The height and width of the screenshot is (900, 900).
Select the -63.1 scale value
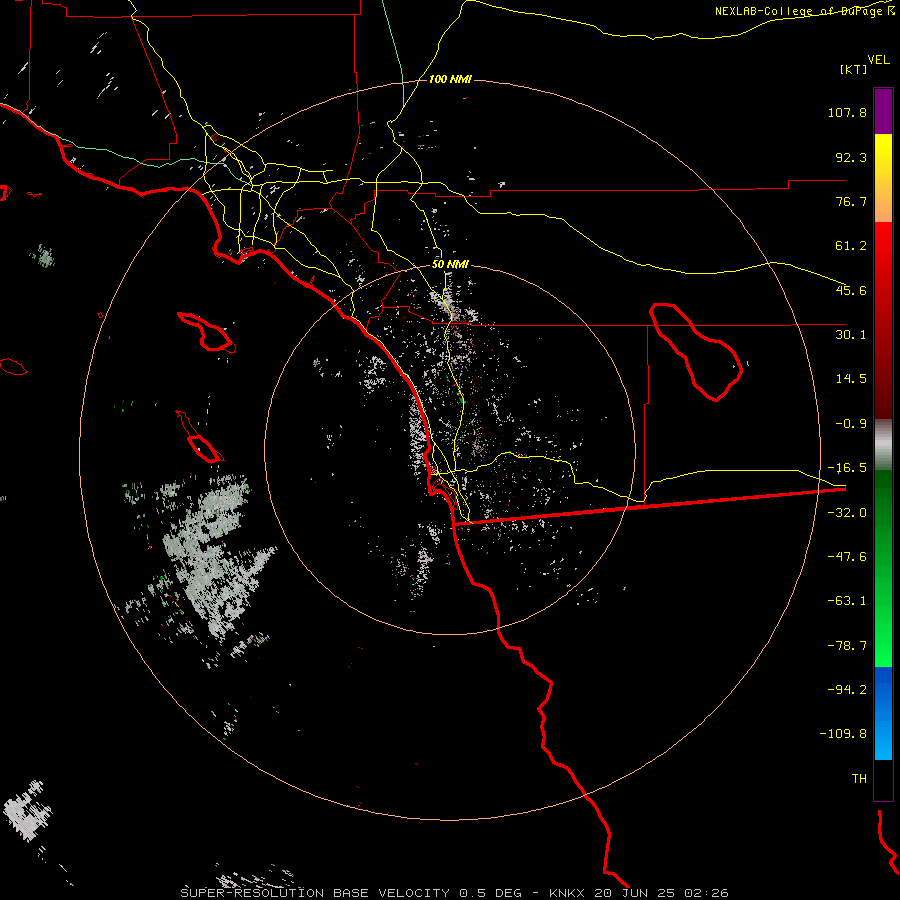847,601
